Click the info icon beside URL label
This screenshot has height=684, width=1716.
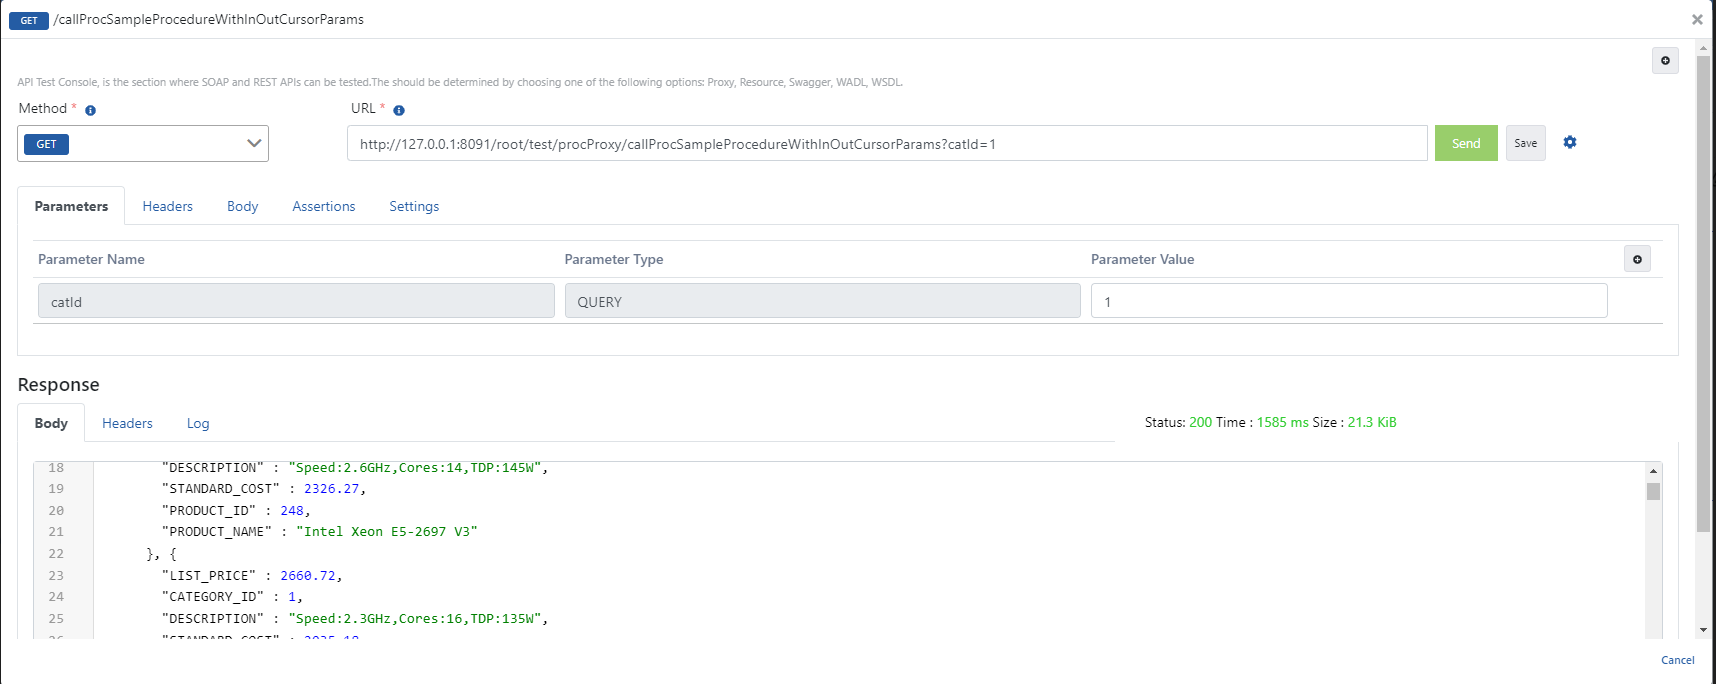pyautogui.click(x=399, y=110)
